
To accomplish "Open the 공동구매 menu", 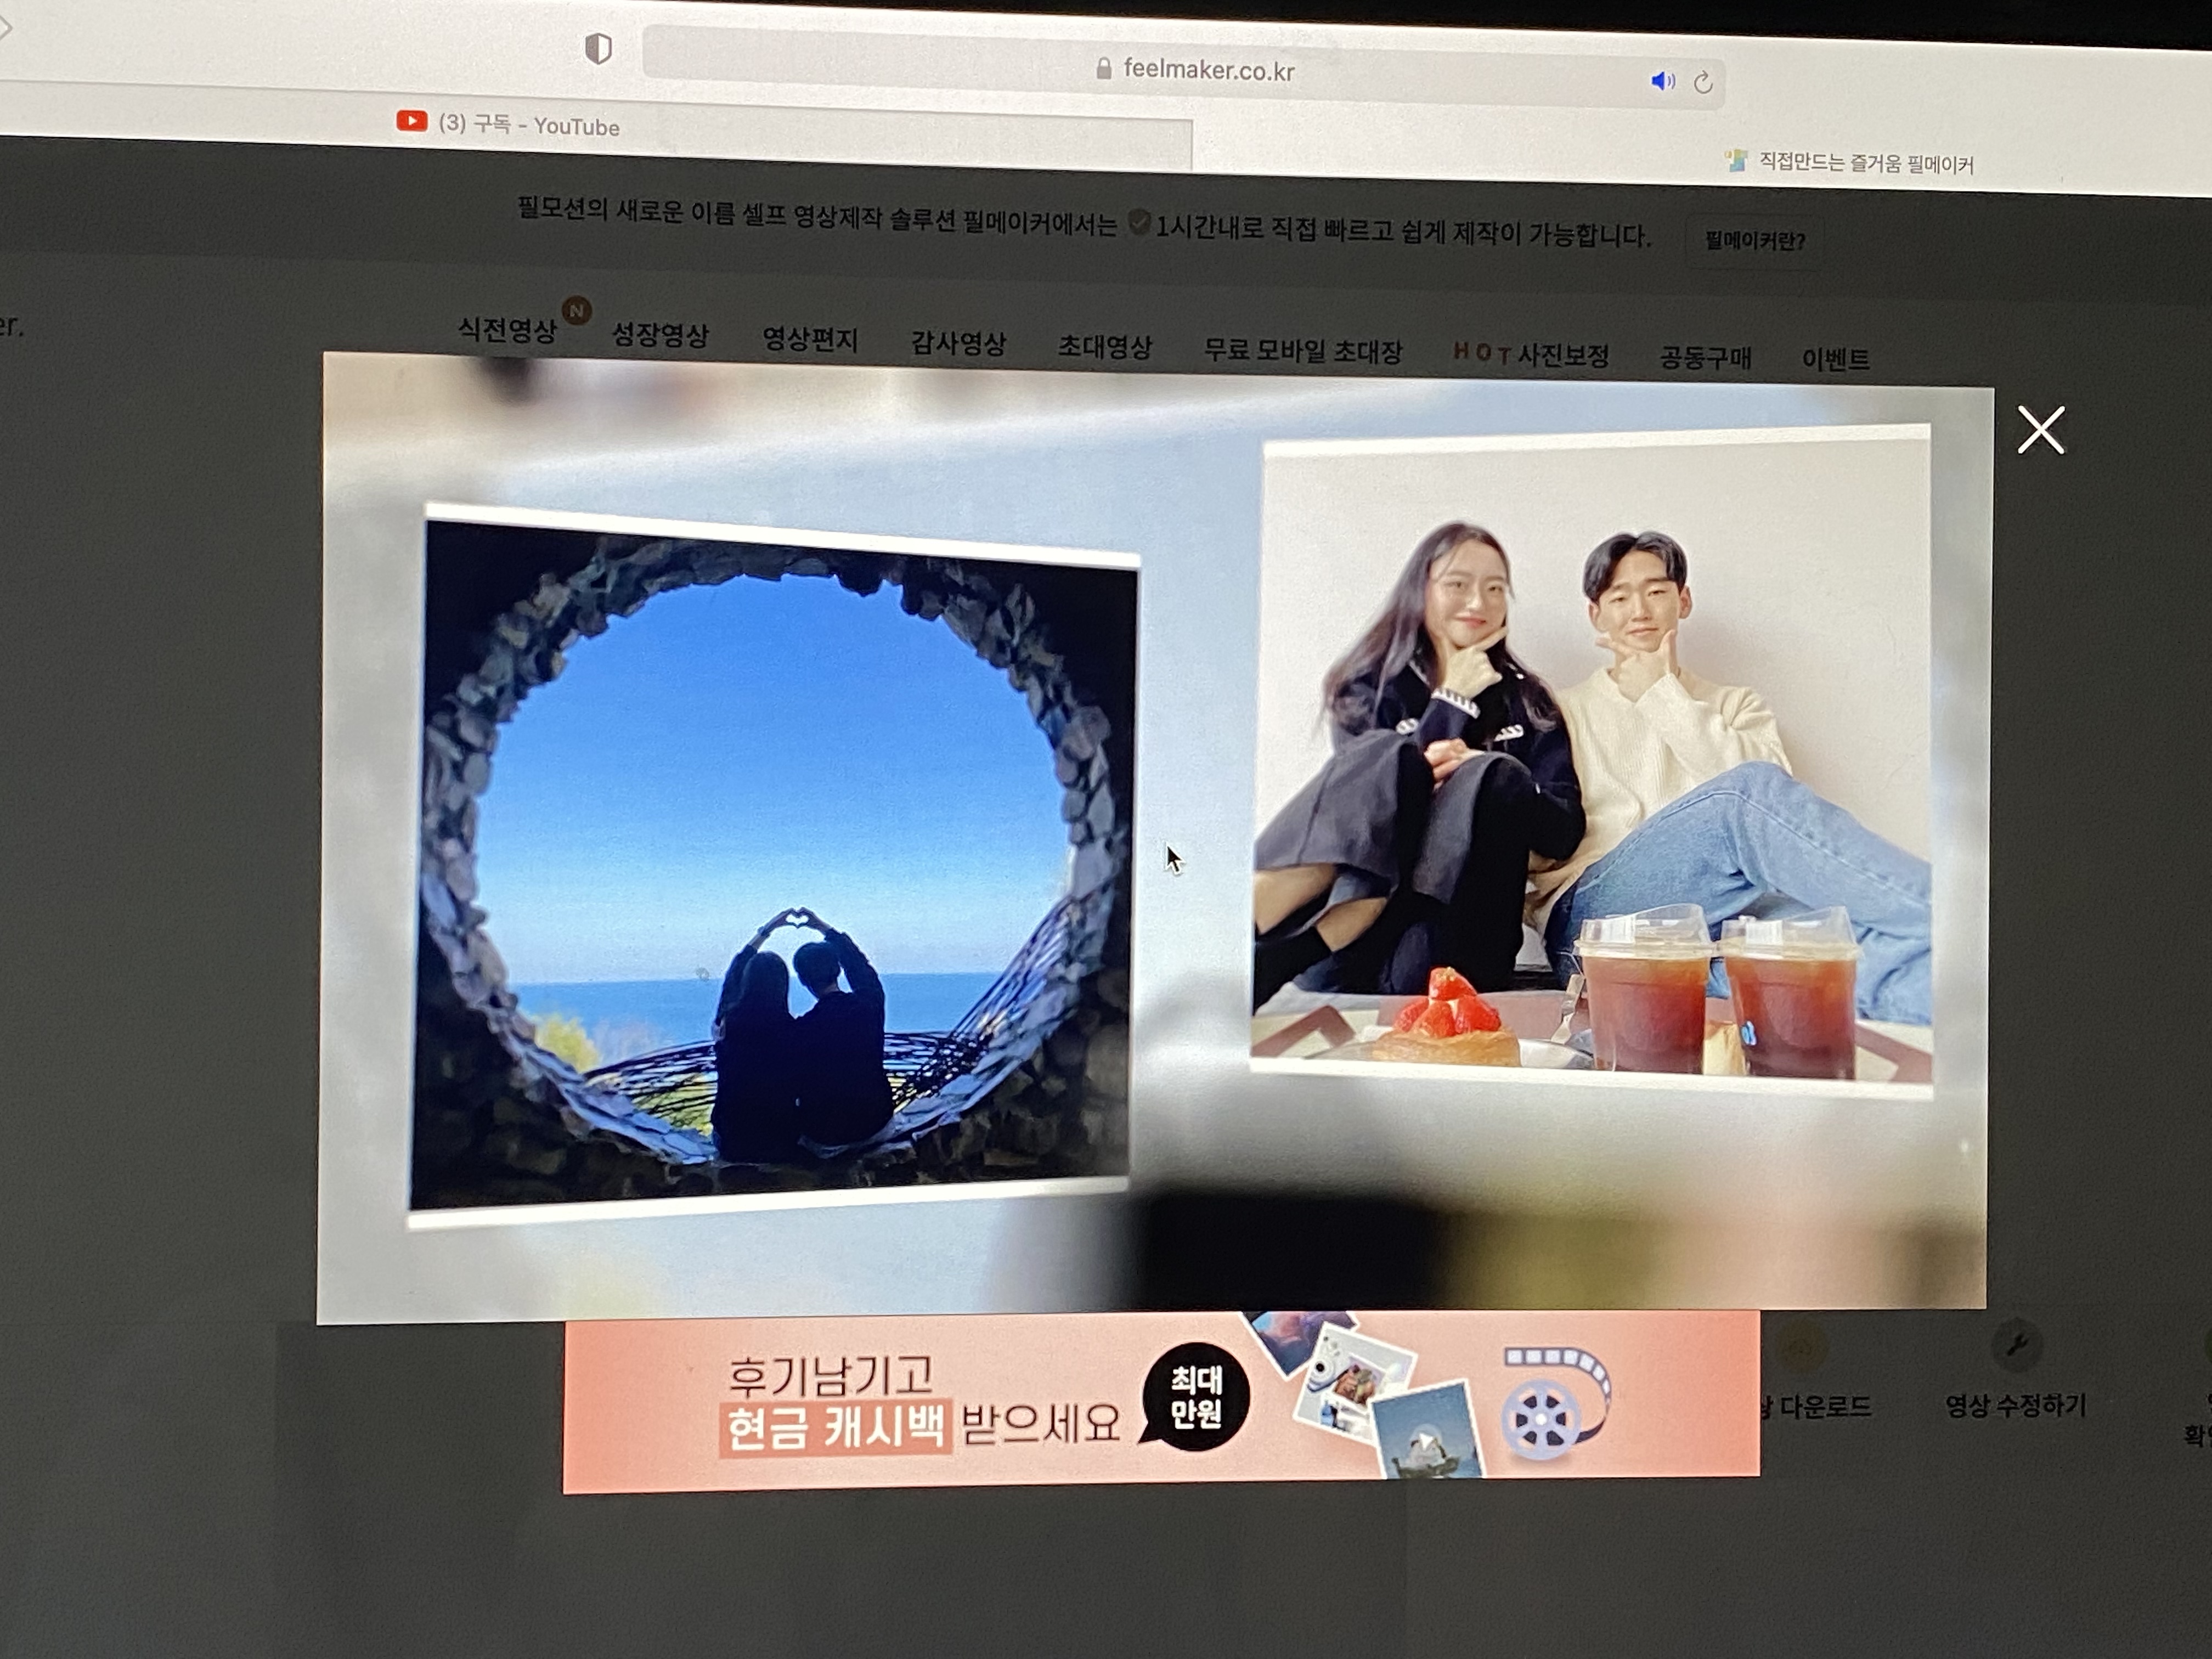I will [x=1705, y=357].
